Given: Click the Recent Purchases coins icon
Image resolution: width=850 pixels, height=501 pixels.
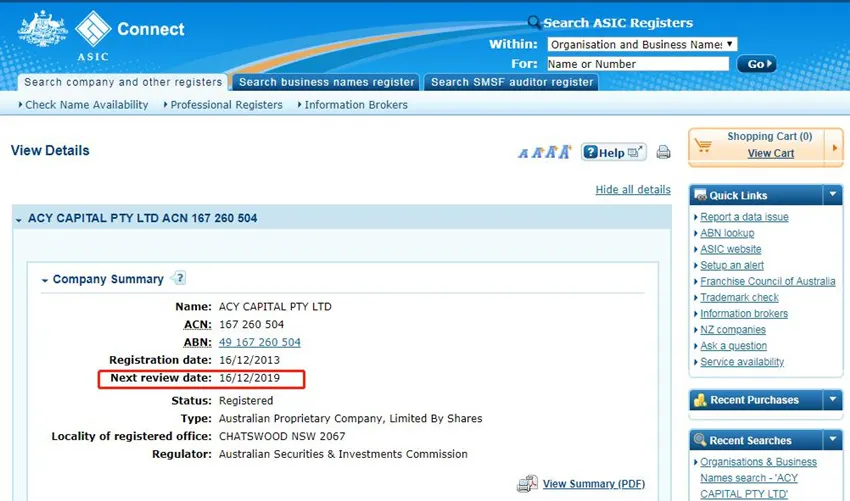Looking at the screenshot, I should pos(700,400).
